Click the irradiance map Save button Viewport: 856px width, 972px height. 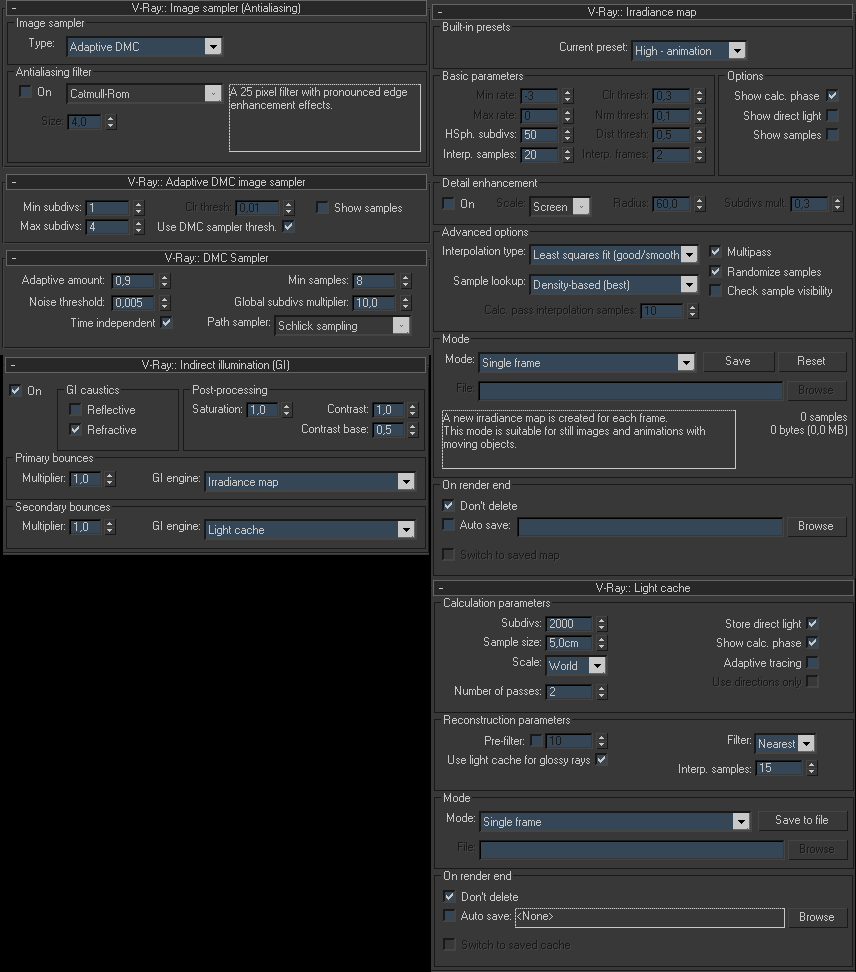click(x=737, y=361)
